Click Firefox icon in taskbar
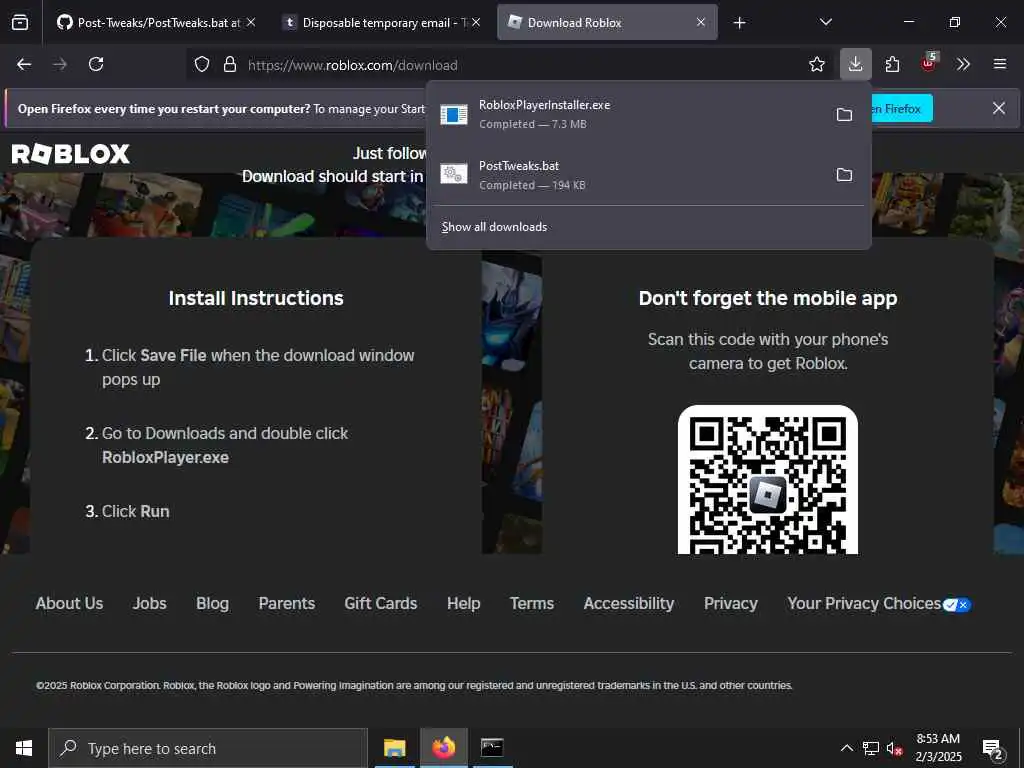The image size is (1024, 768). (443, 748)
